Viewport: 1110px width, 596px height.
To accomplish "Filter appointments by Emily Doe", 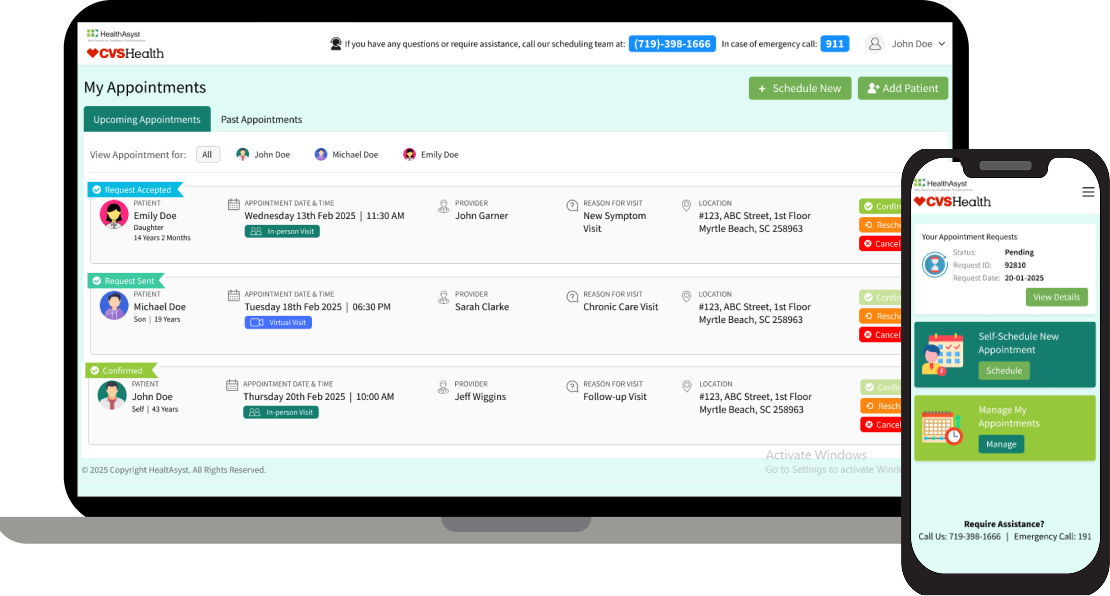I will coord(430,154).
